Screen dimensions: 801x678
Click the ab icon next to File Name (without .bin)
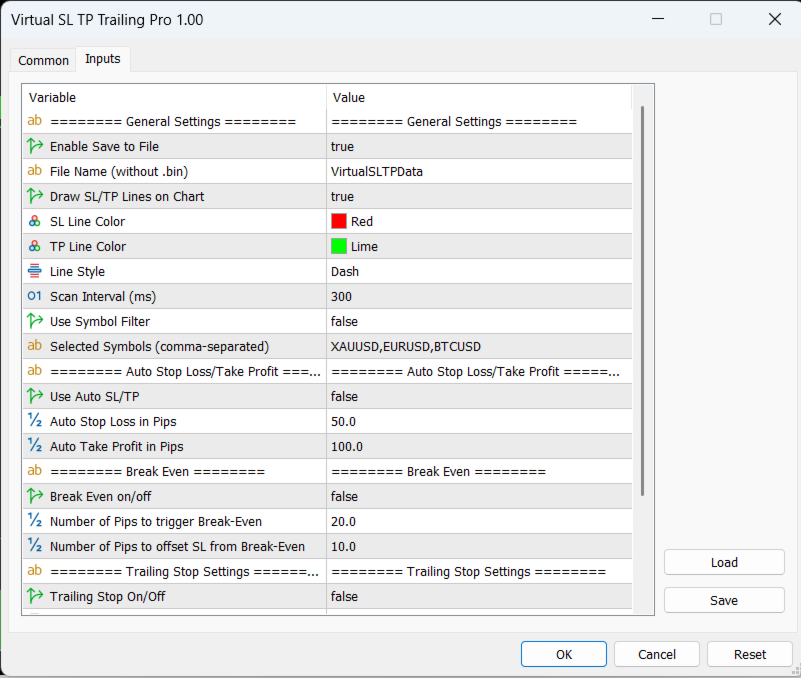pos(35,171)
